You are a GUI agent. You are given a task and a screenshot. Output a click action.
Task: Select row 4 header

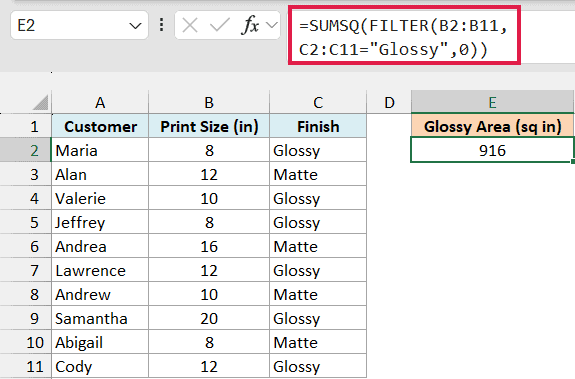pos(26,198)
